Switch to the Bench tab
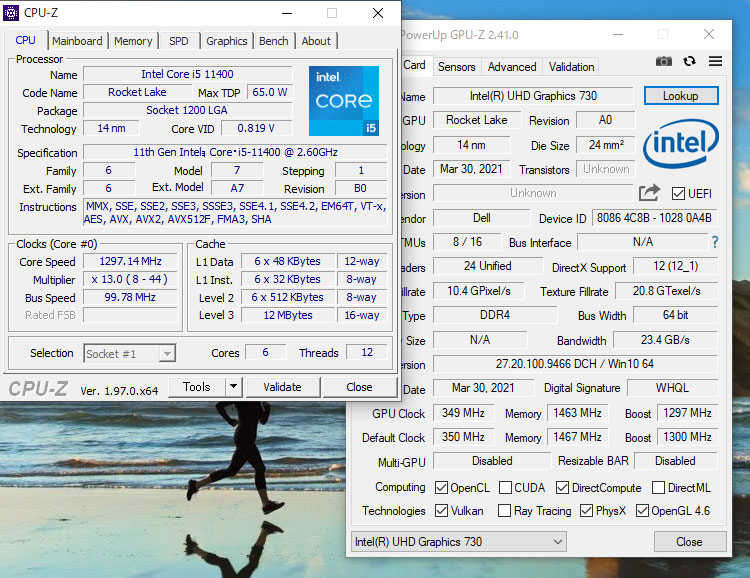Viewport: 750px width, 578px height. coord(274,41)
